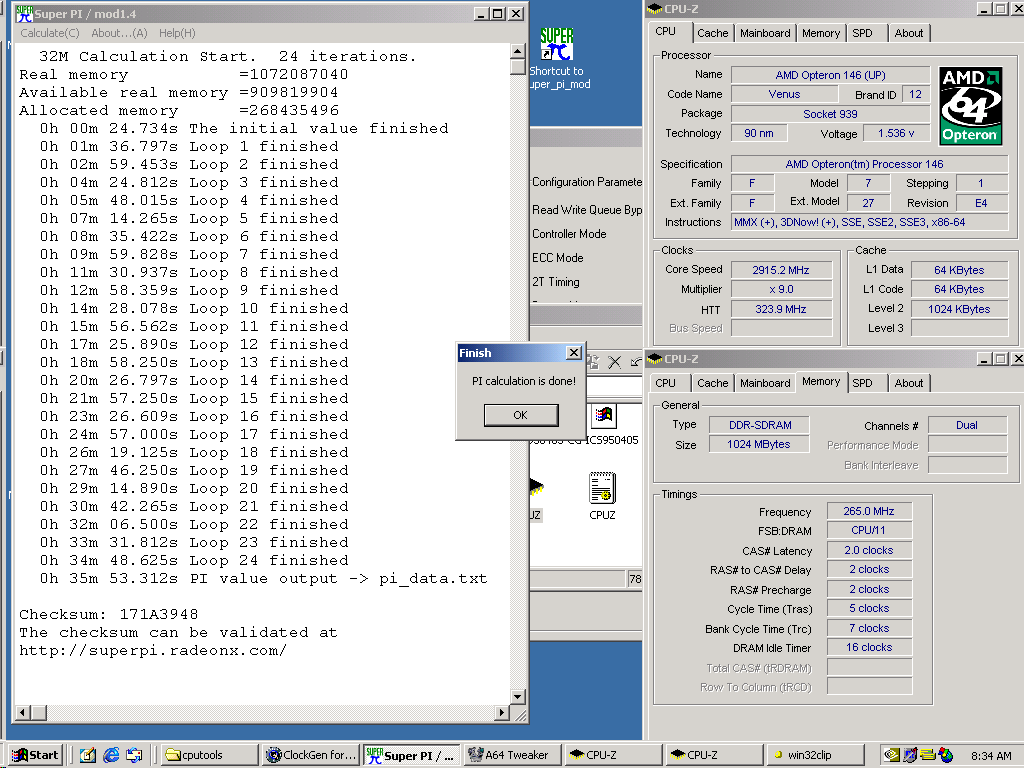Viewport: 1024px width, 768px height.
Task: Launch Internet Explorer from quick launch
Action: tap(112, 755)
